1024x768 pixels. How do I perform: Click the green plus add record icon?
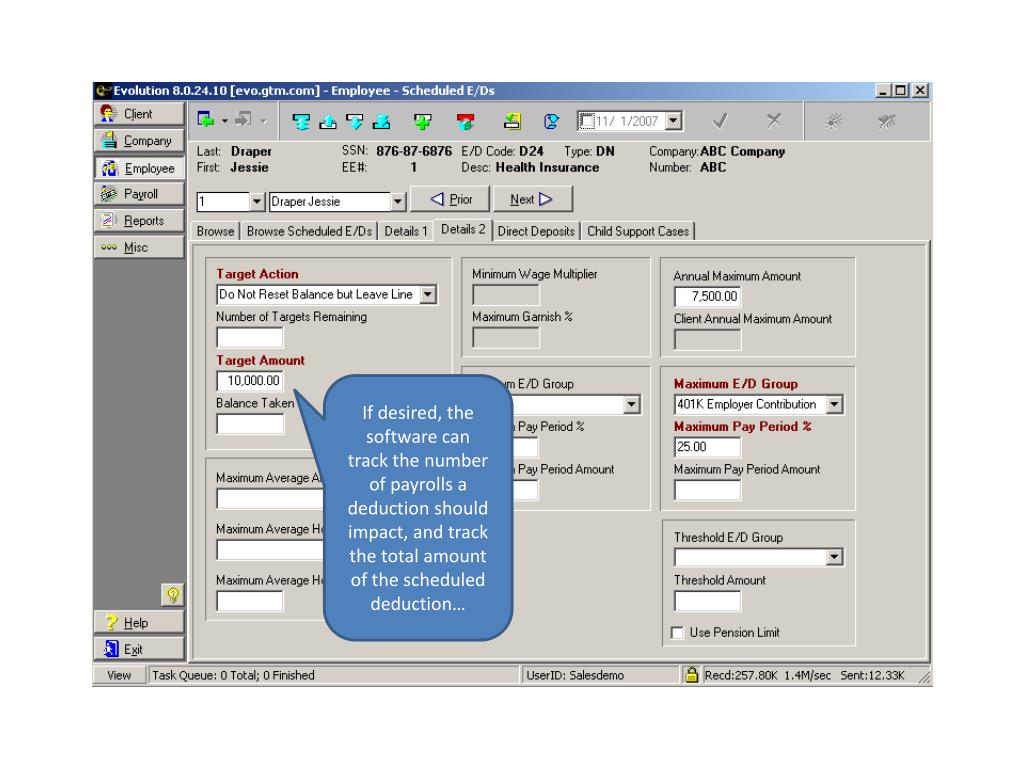423,121
